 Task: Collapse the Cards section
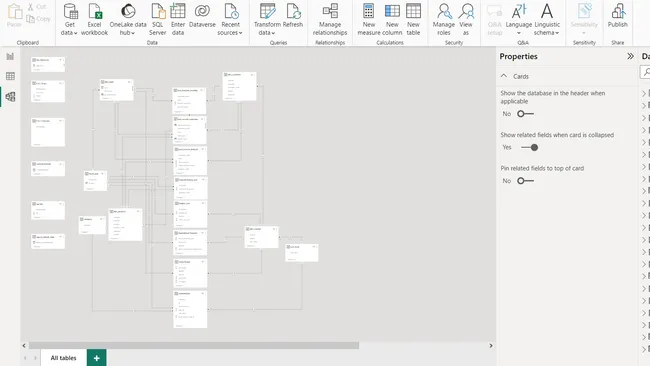(504, 76)
